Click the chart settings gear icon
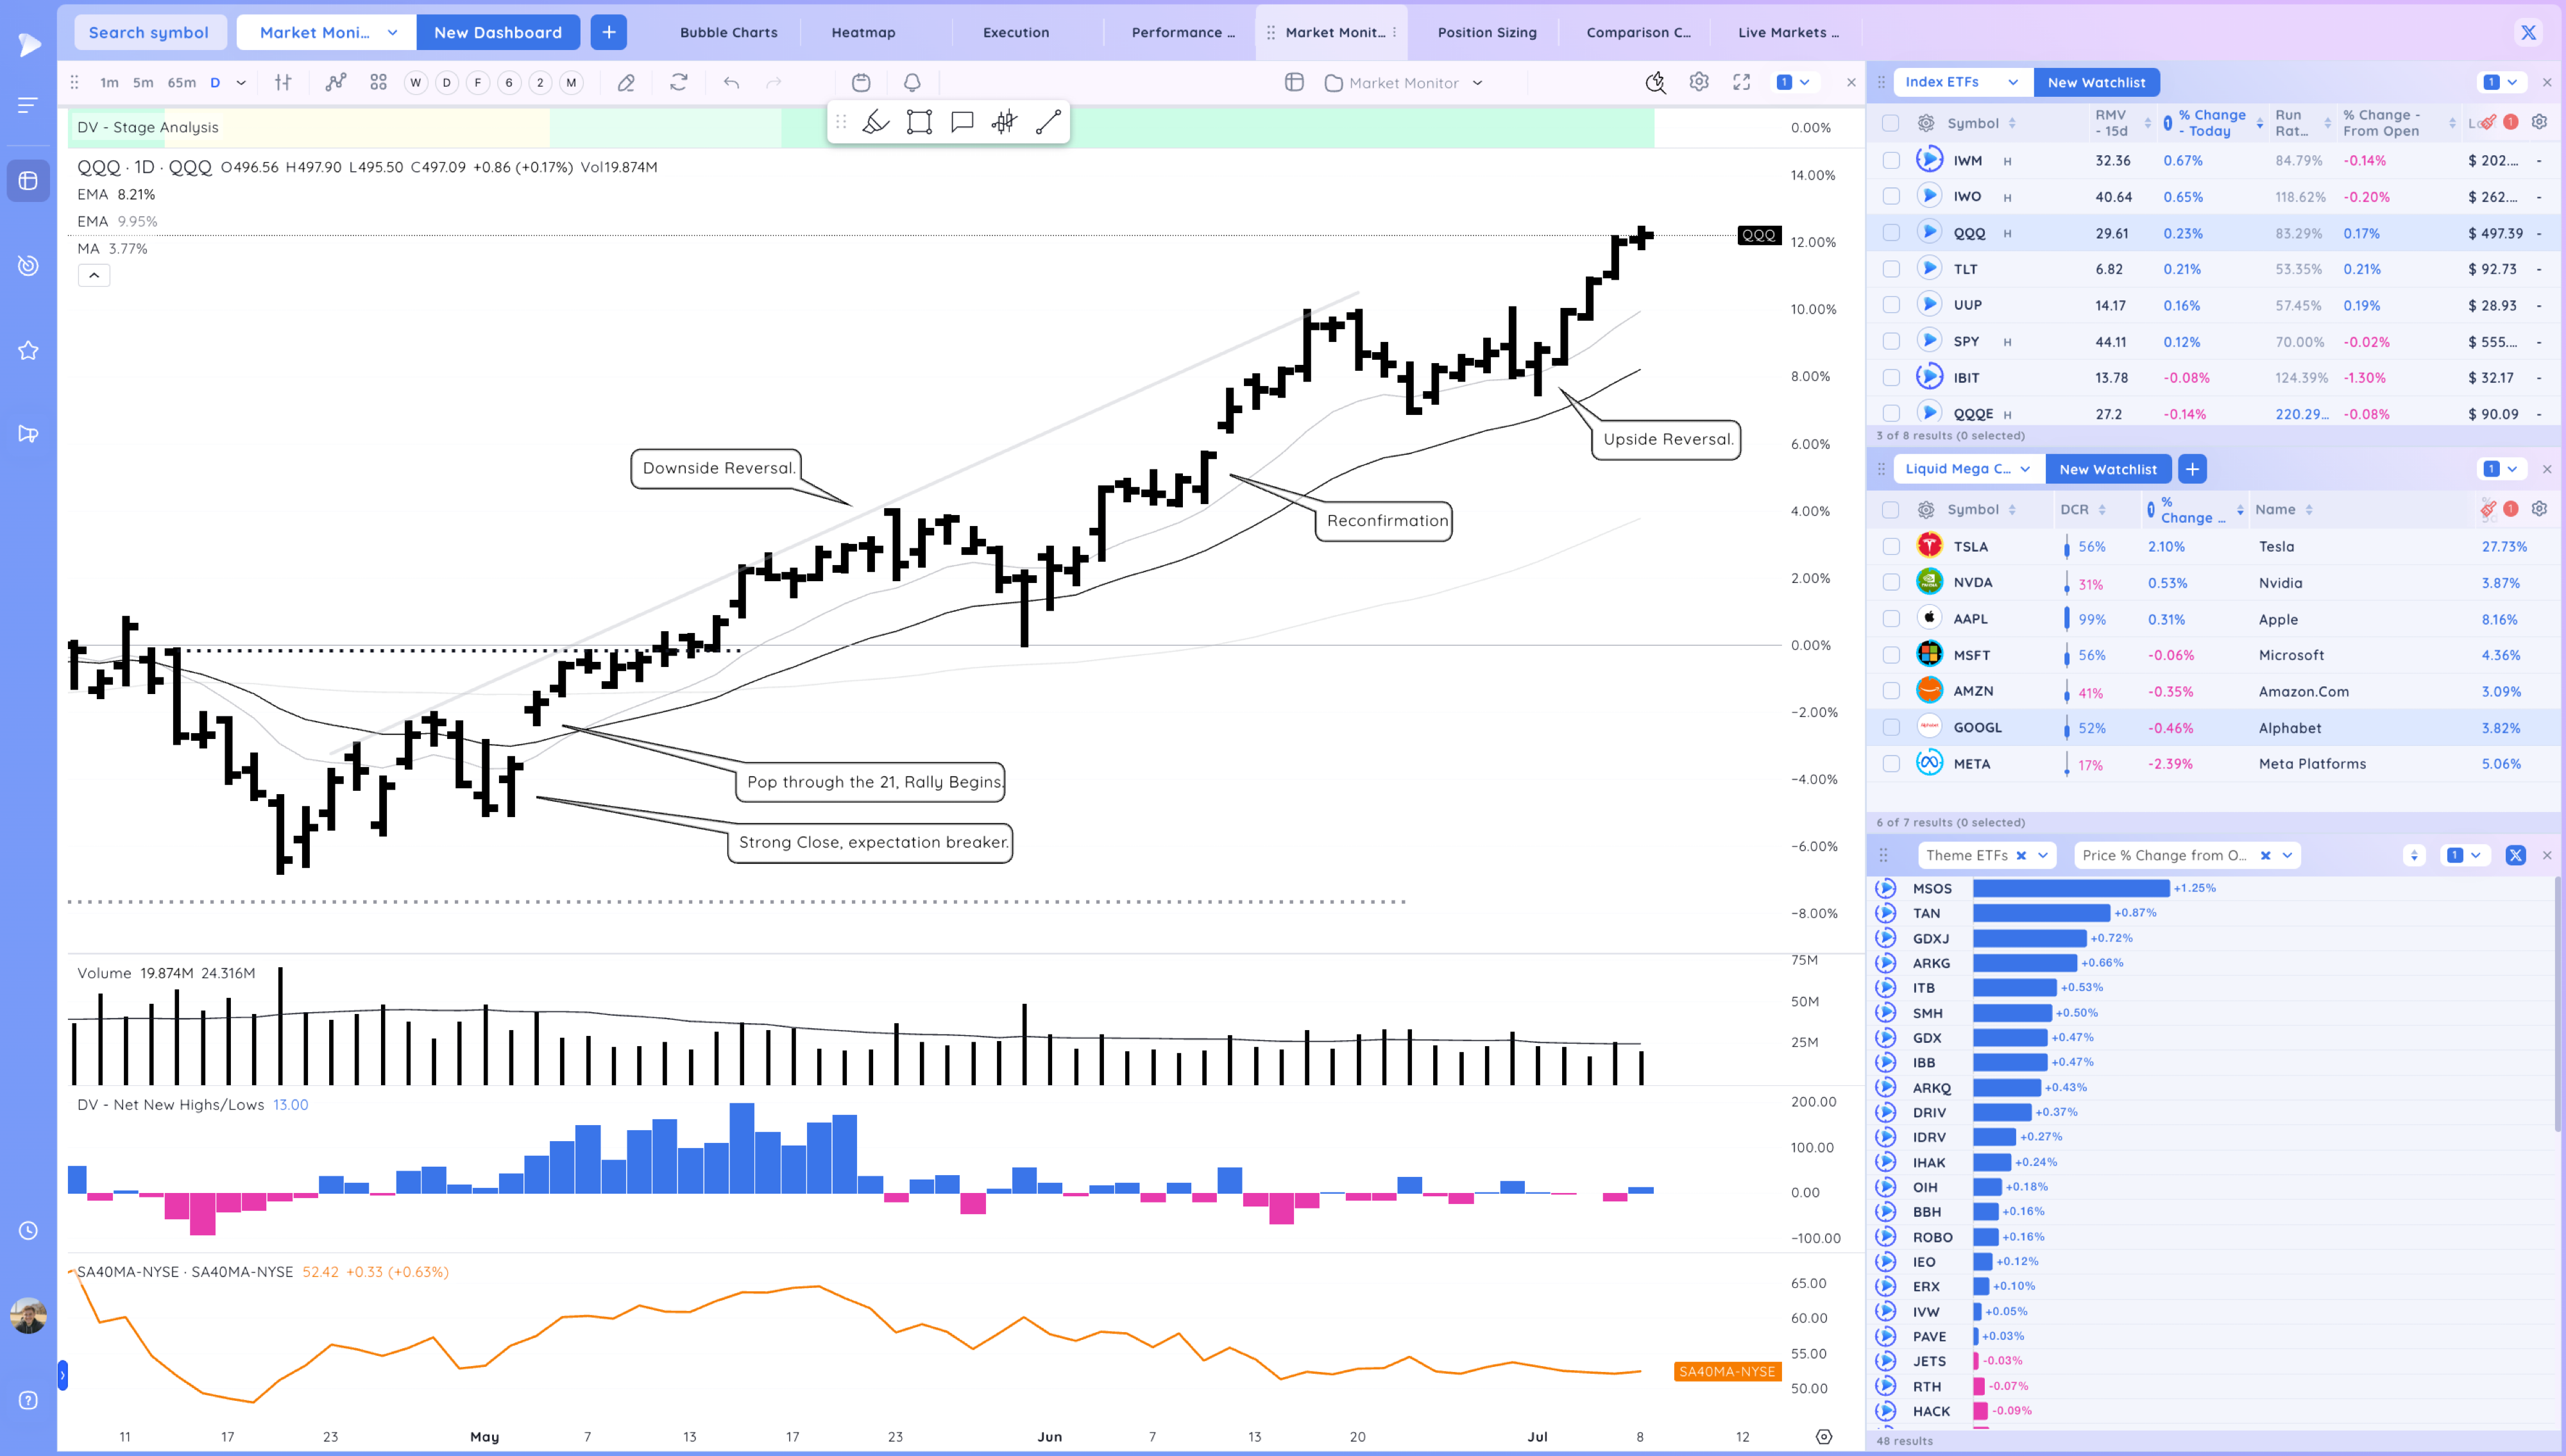This screenshot has height=1456, width=2566. (x=1699, y=82)
